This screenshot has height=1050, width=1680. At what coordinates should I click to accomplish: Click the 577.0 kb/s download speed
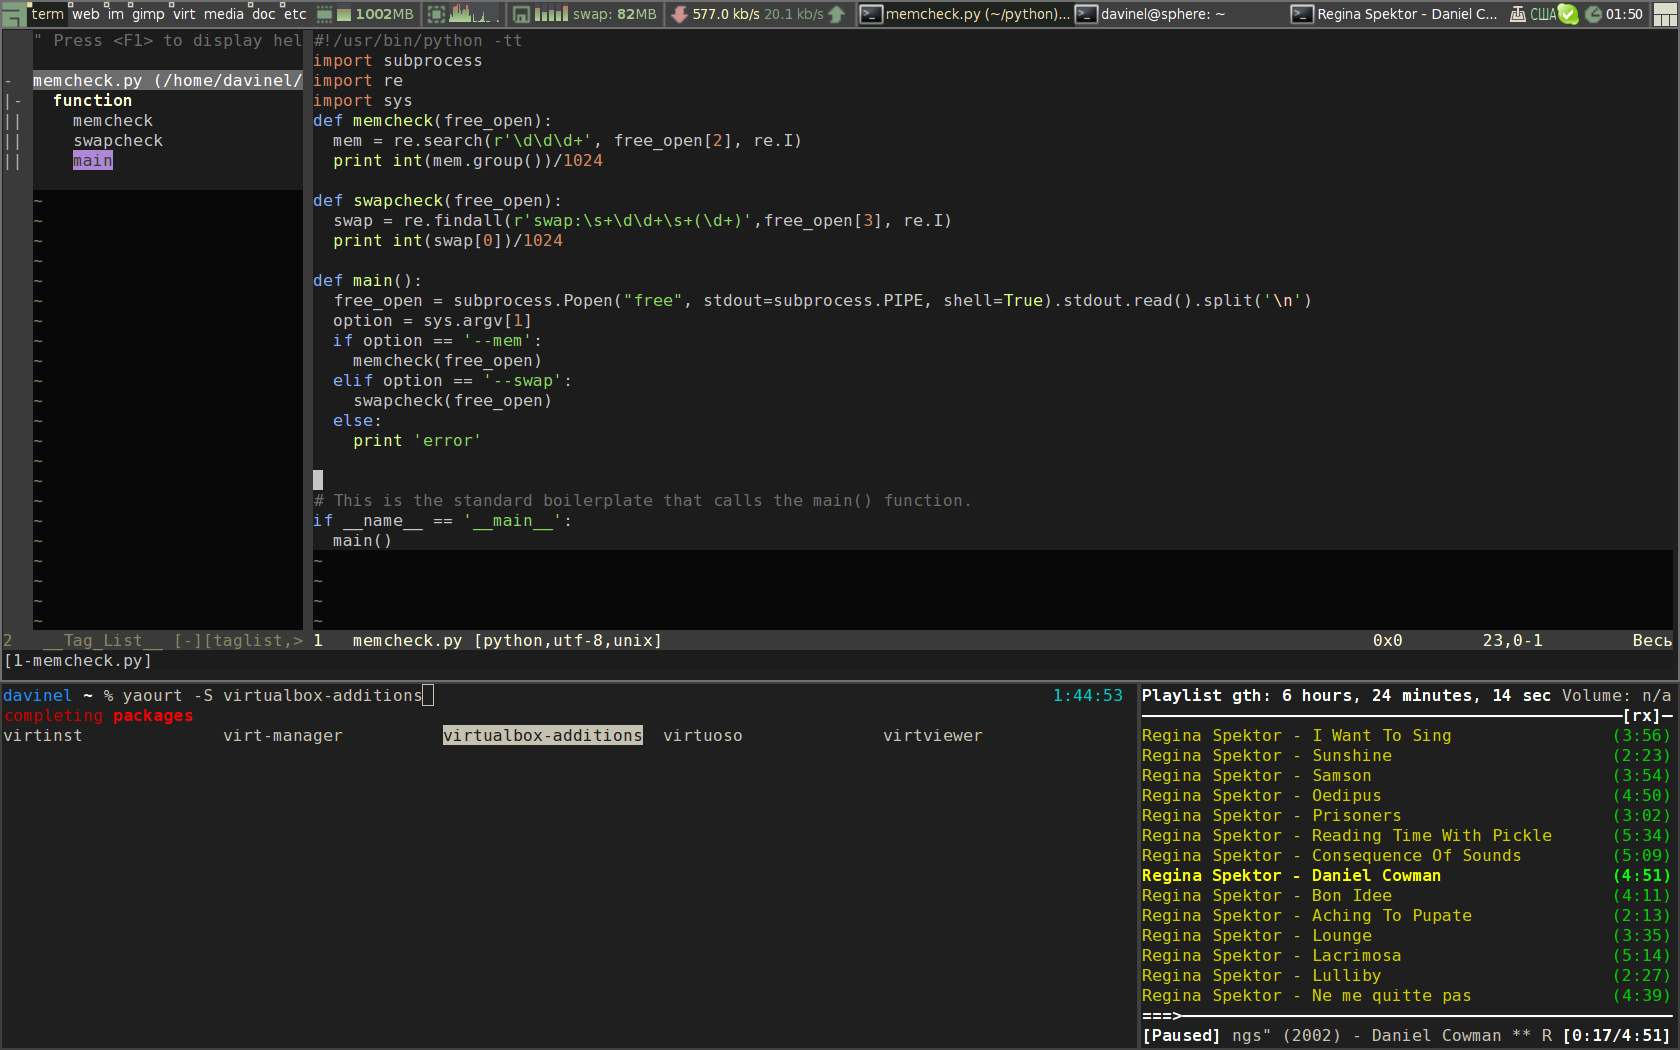[x=726, y=14]
